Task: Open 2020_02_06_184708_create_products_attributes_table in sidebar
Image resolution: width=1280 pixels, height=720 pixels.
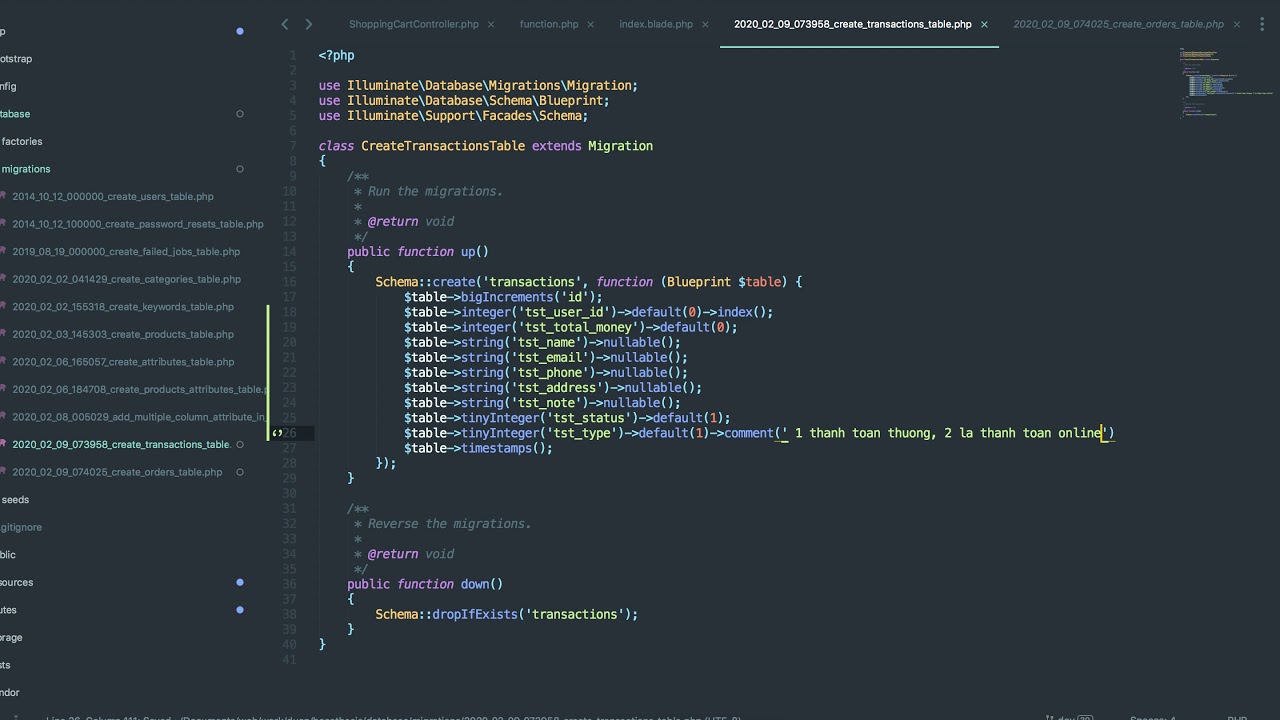Action: click(x=140, y=389)
